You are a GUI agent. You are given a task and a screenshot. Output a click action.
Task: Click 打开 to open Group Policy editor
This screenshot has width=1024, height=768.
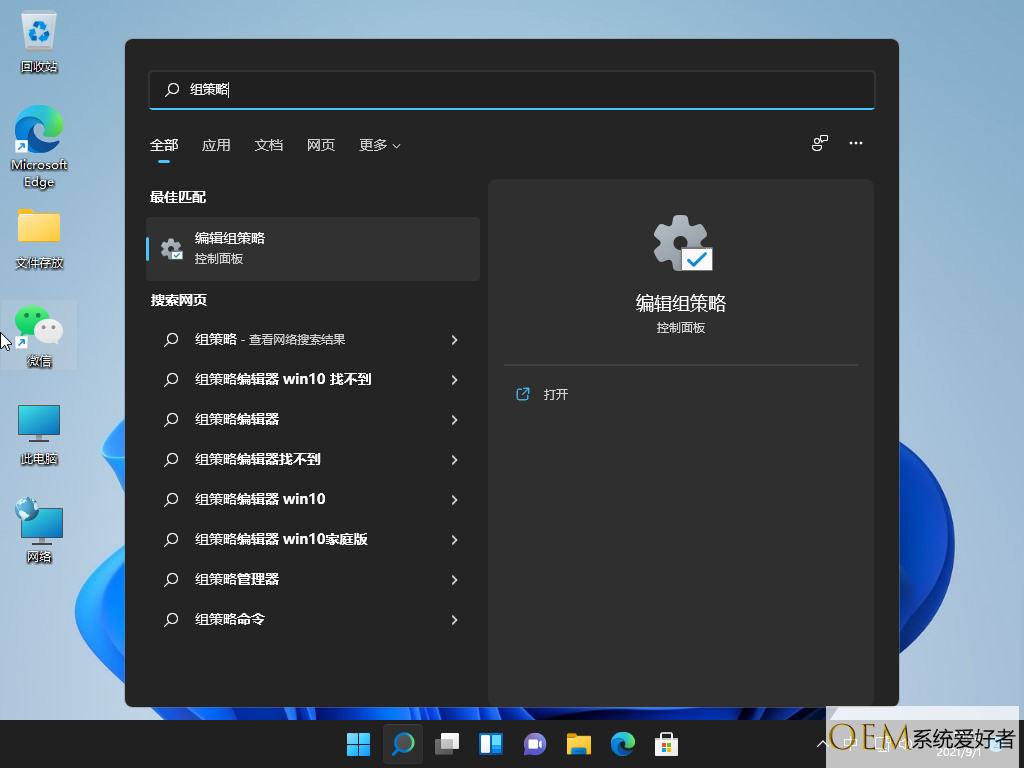[x=555, y=395]
